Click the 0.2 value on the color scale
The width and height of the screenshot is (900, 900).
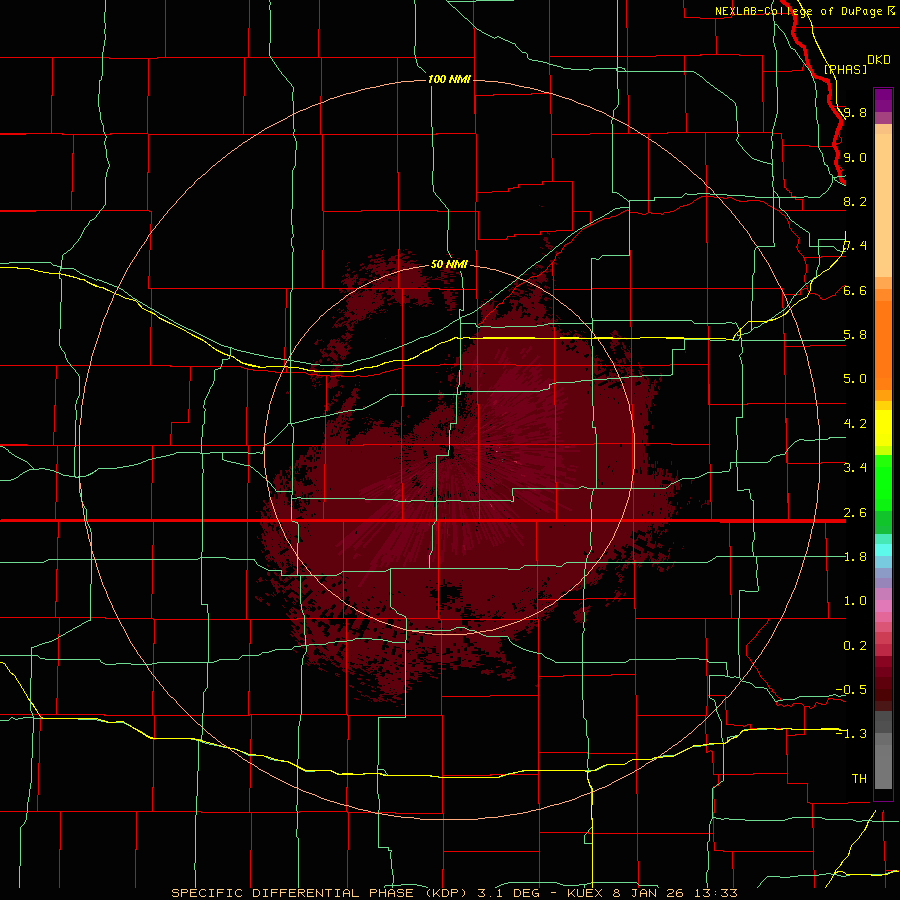tap(855, 646)
